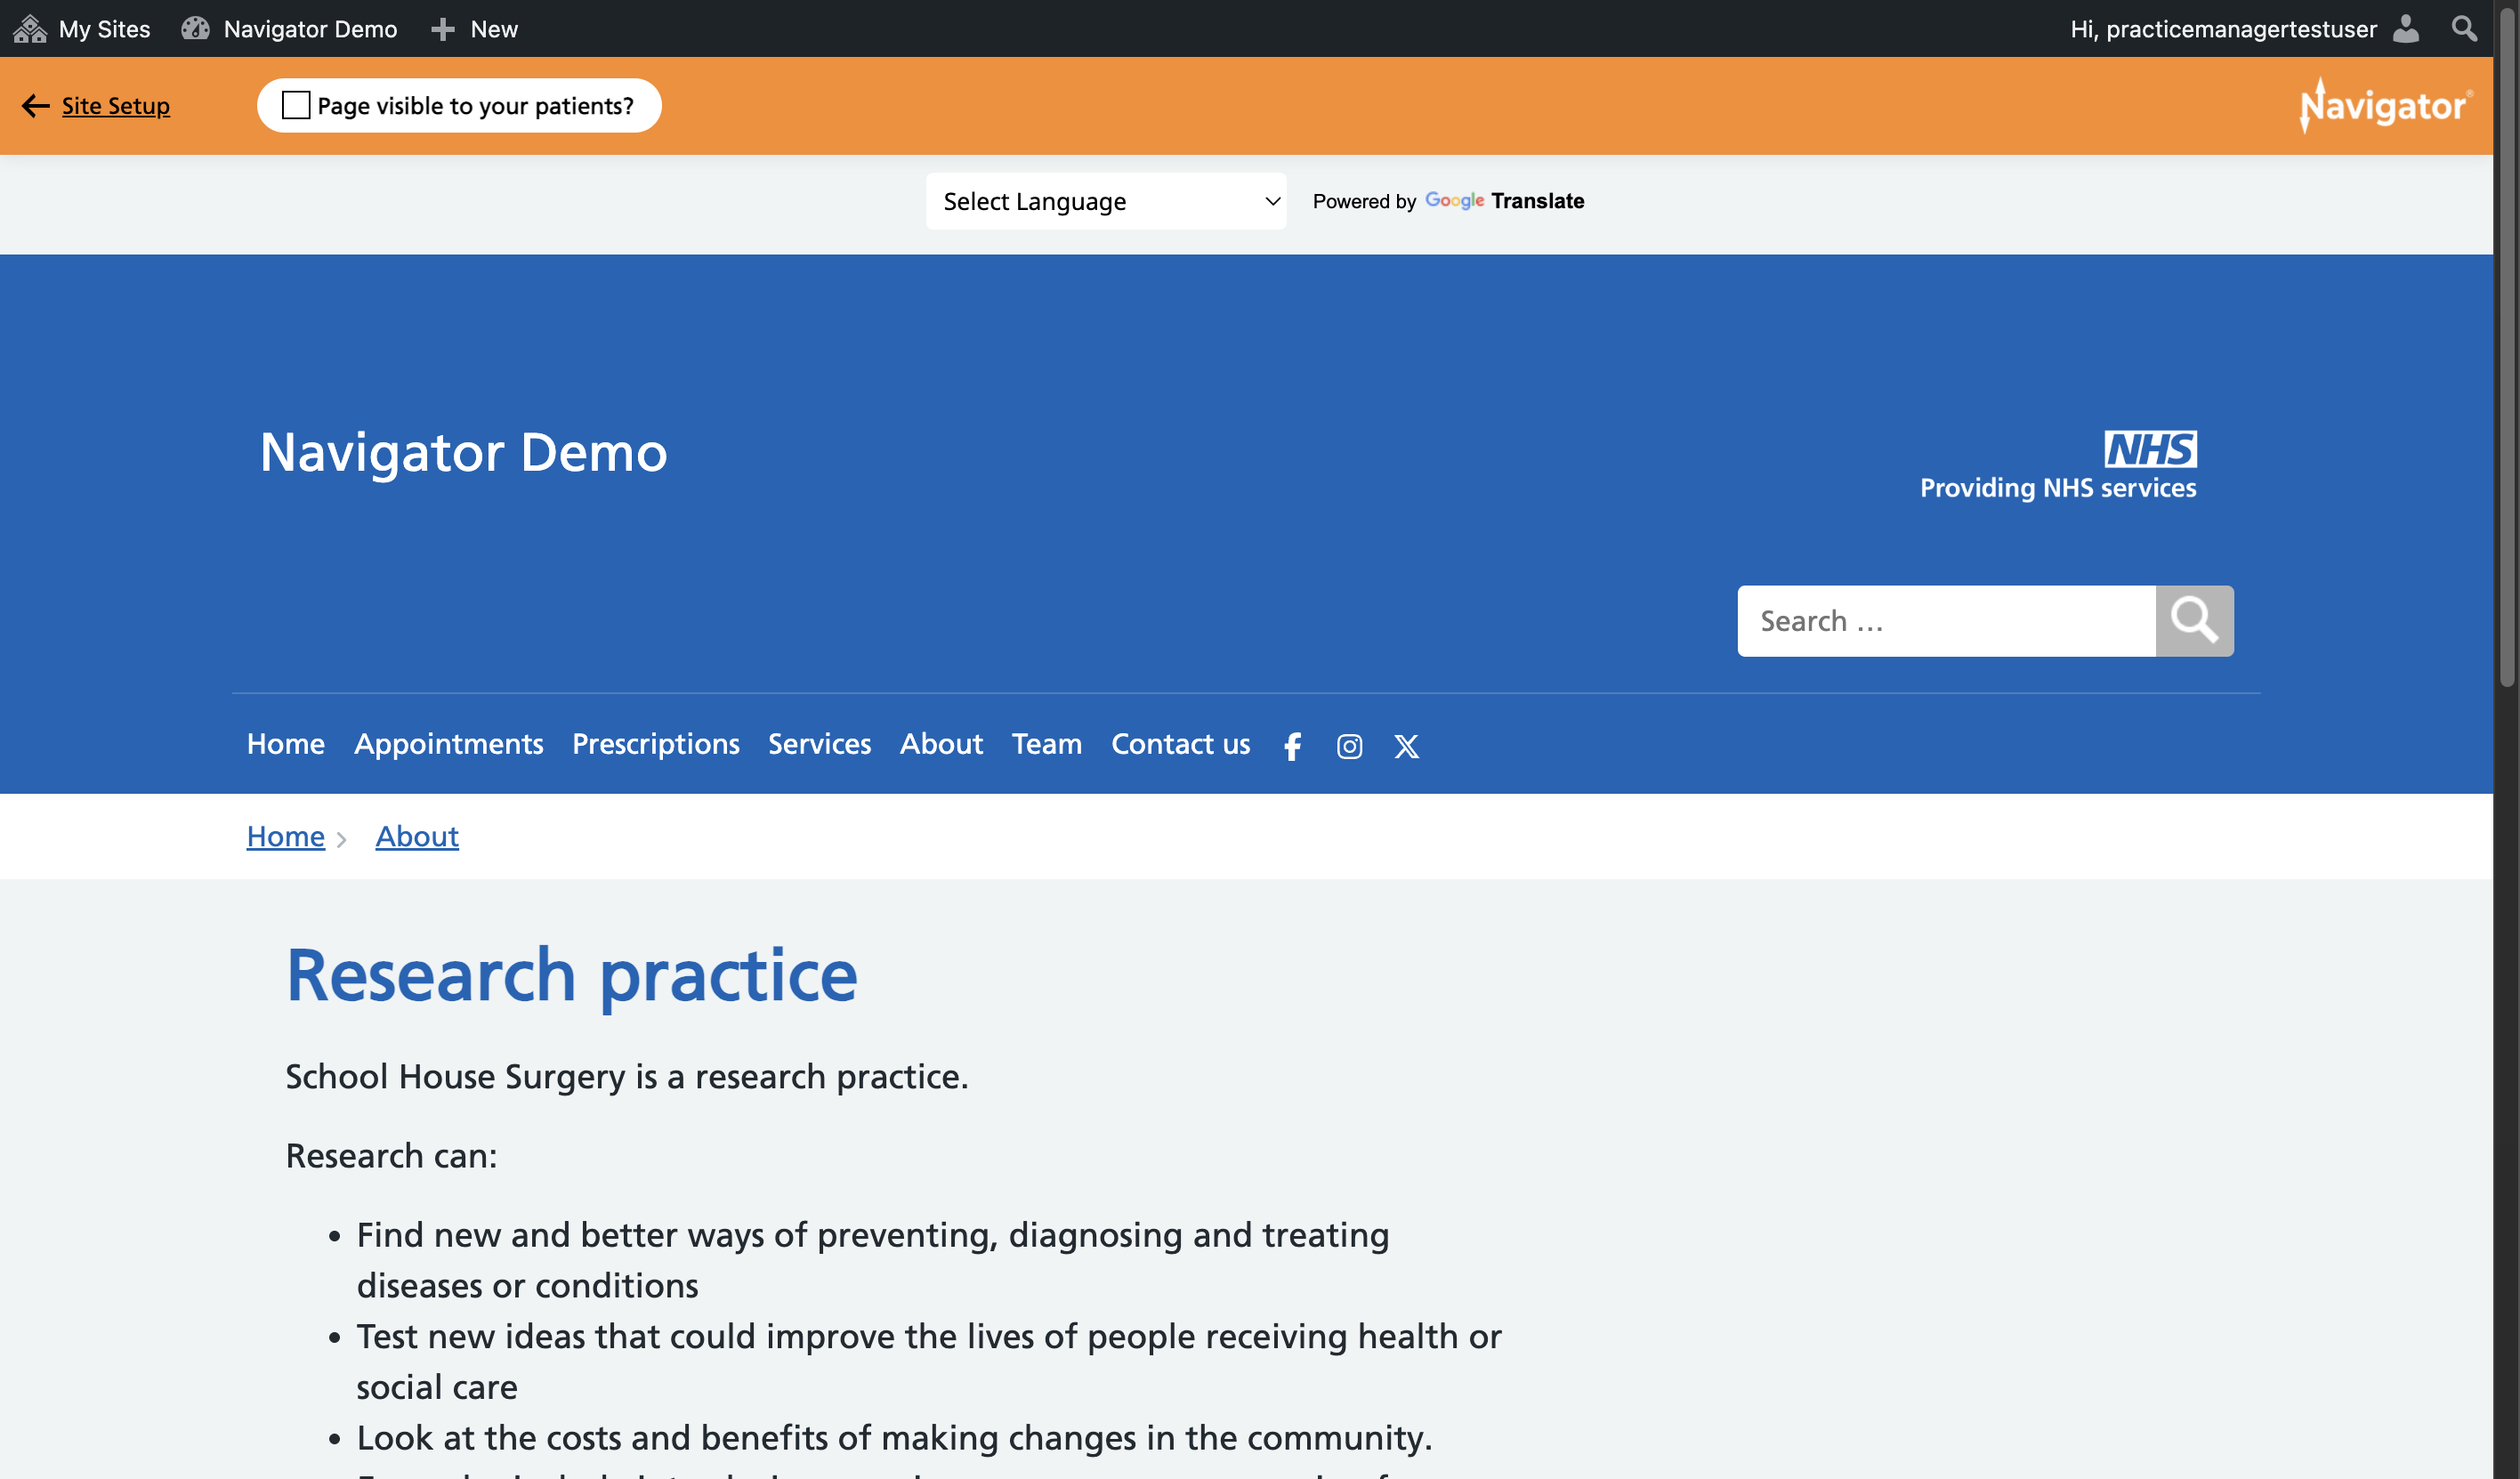Click the 'Providing NHS services' text
Viewport: 2520px width, 1479px height.
[x=2058, y=488]
